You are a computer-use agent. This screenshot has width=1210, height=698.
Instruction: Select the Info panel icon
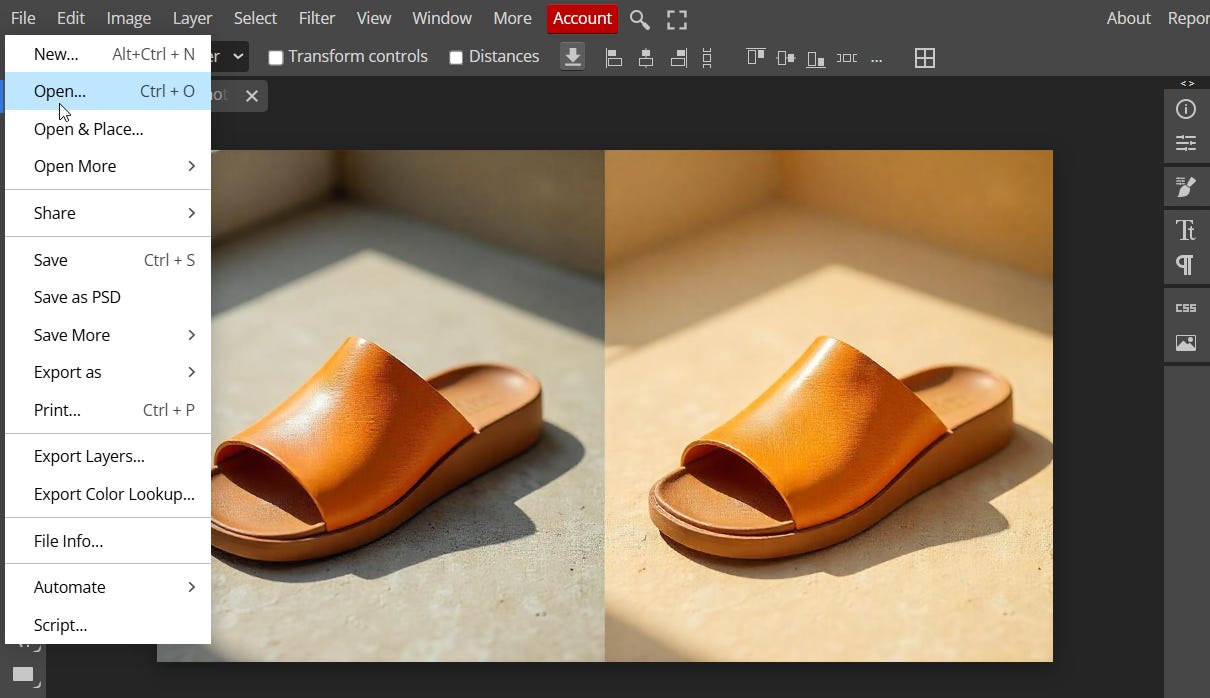click(x=1186, y=109)
